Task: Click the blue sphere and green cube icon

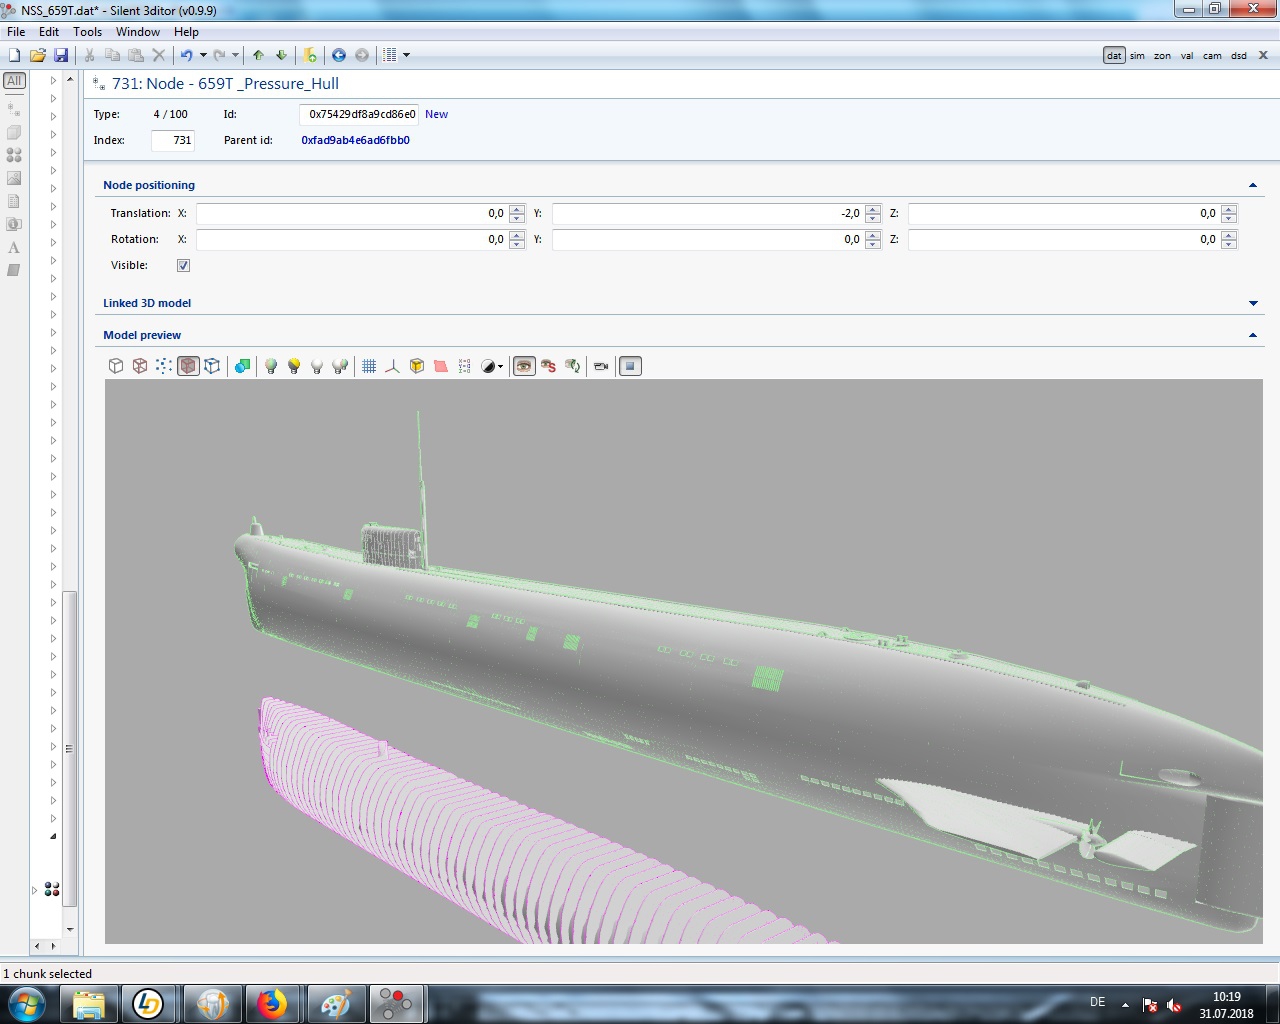Action: coord(242,366)
